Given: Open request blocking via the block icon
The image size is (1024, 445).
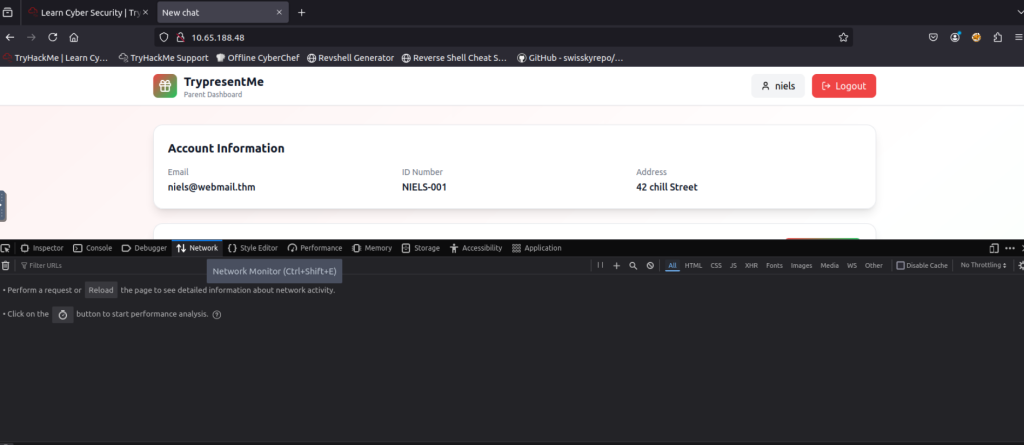Looking at the screenshot, I should (x=650, y=266).
